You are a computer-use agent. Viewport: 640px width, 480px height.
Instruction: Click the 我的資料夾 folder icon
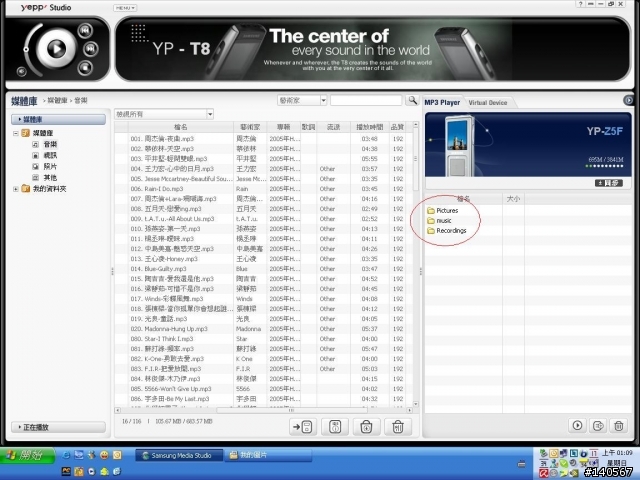pyautogui.click(x=25, y=189)
